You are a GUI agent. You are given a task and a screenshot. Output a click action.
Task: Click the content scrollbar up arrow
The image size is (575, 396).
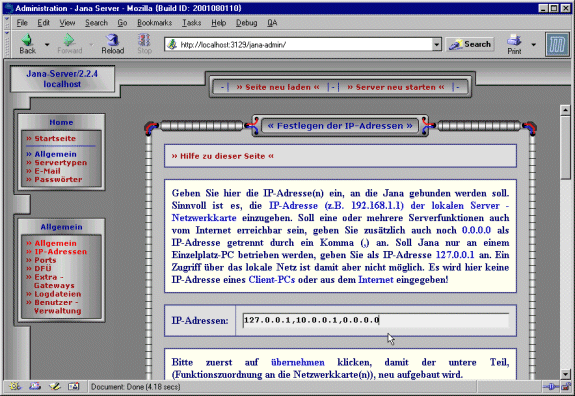coord(565,109)
